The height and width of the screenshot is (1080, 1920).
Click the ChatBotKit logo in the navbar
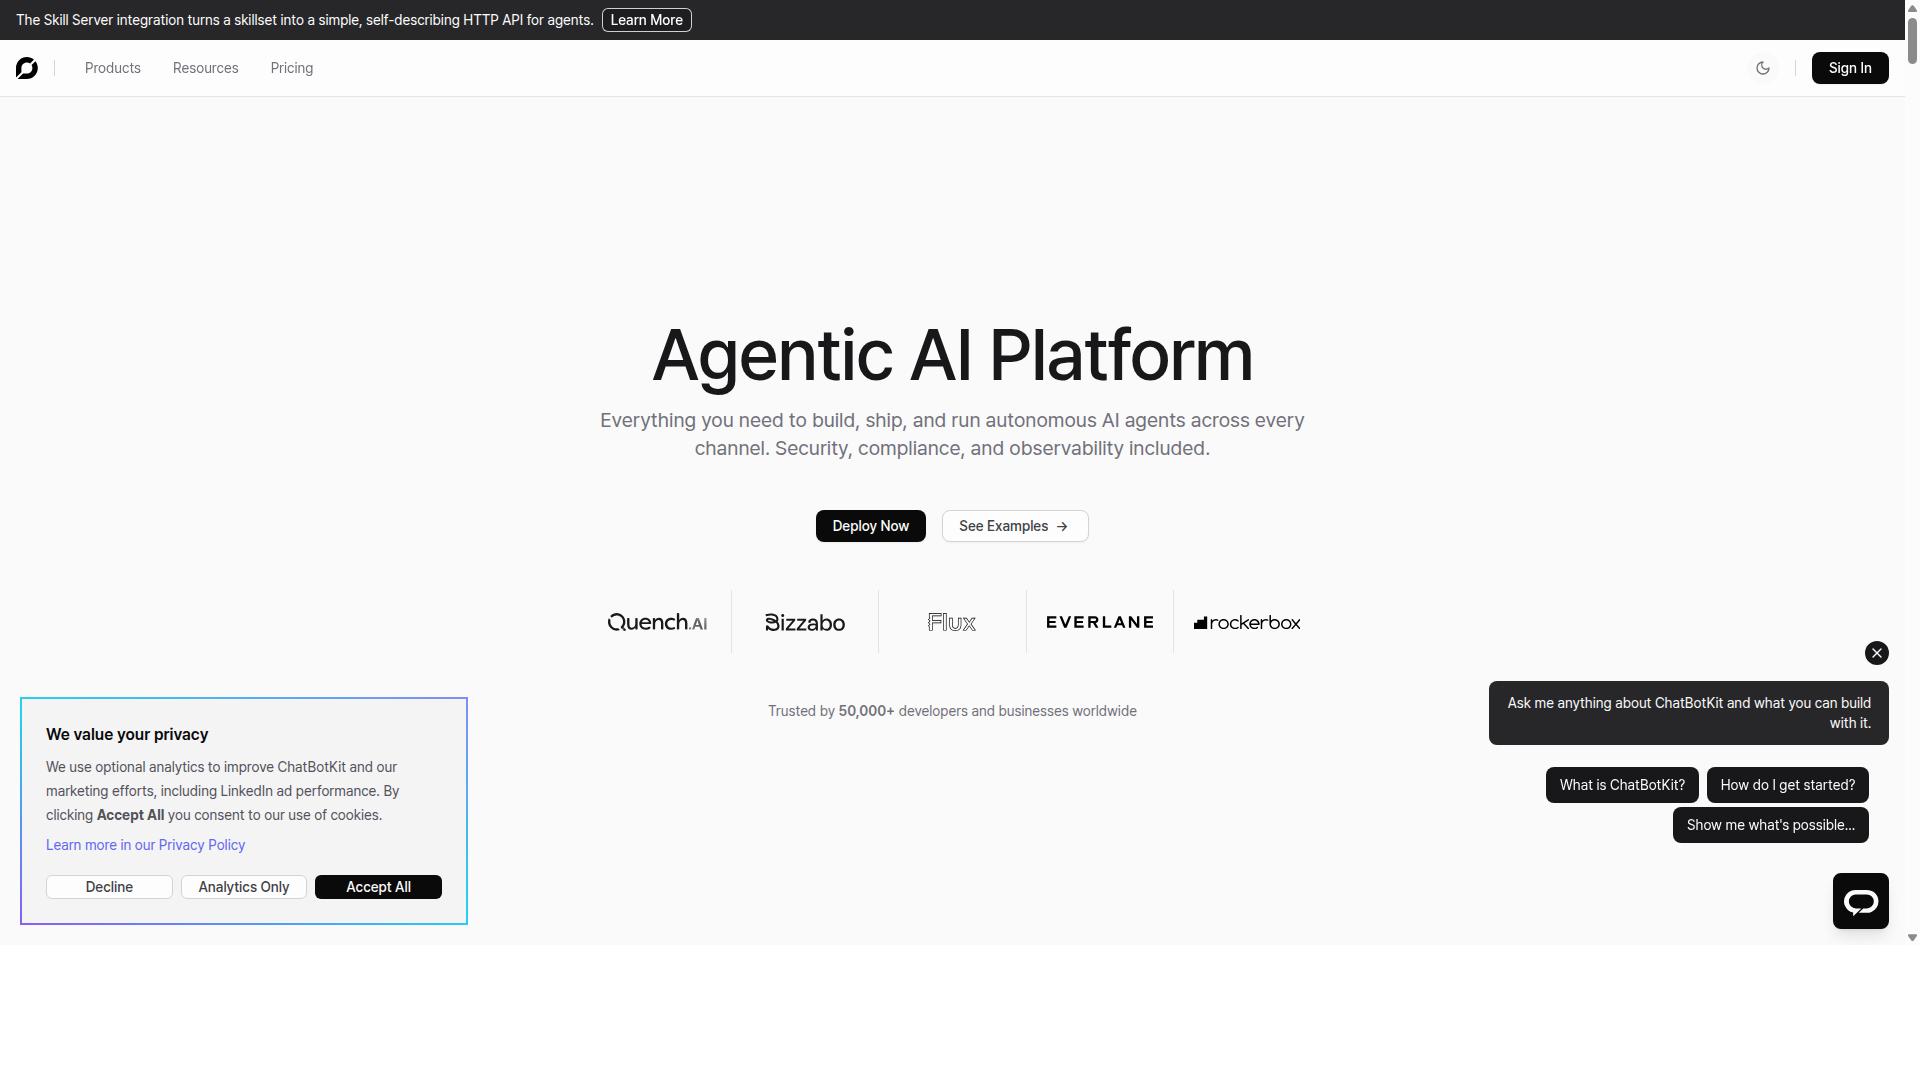click(x=27, y=68)
